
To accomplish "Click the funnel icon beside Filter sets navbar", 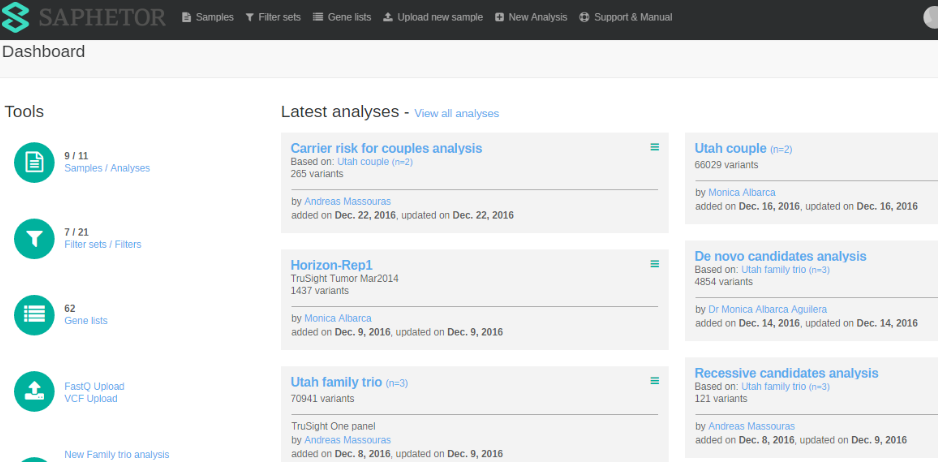I will point(249,17).
